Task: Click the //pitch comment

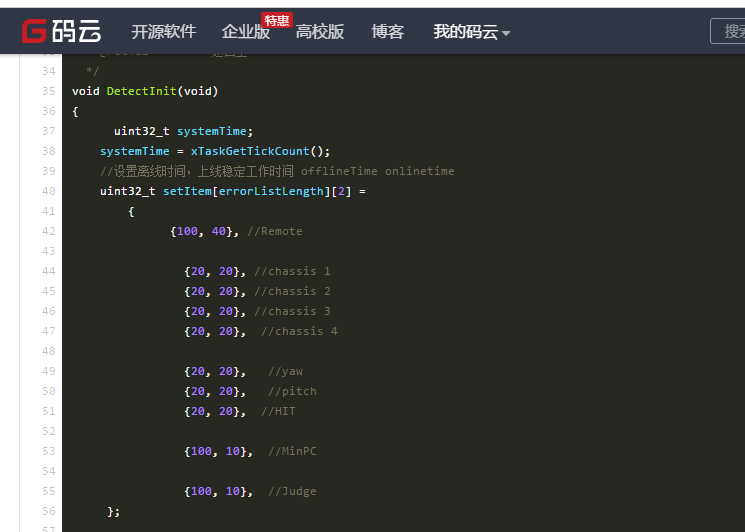Action: [292, 391]
